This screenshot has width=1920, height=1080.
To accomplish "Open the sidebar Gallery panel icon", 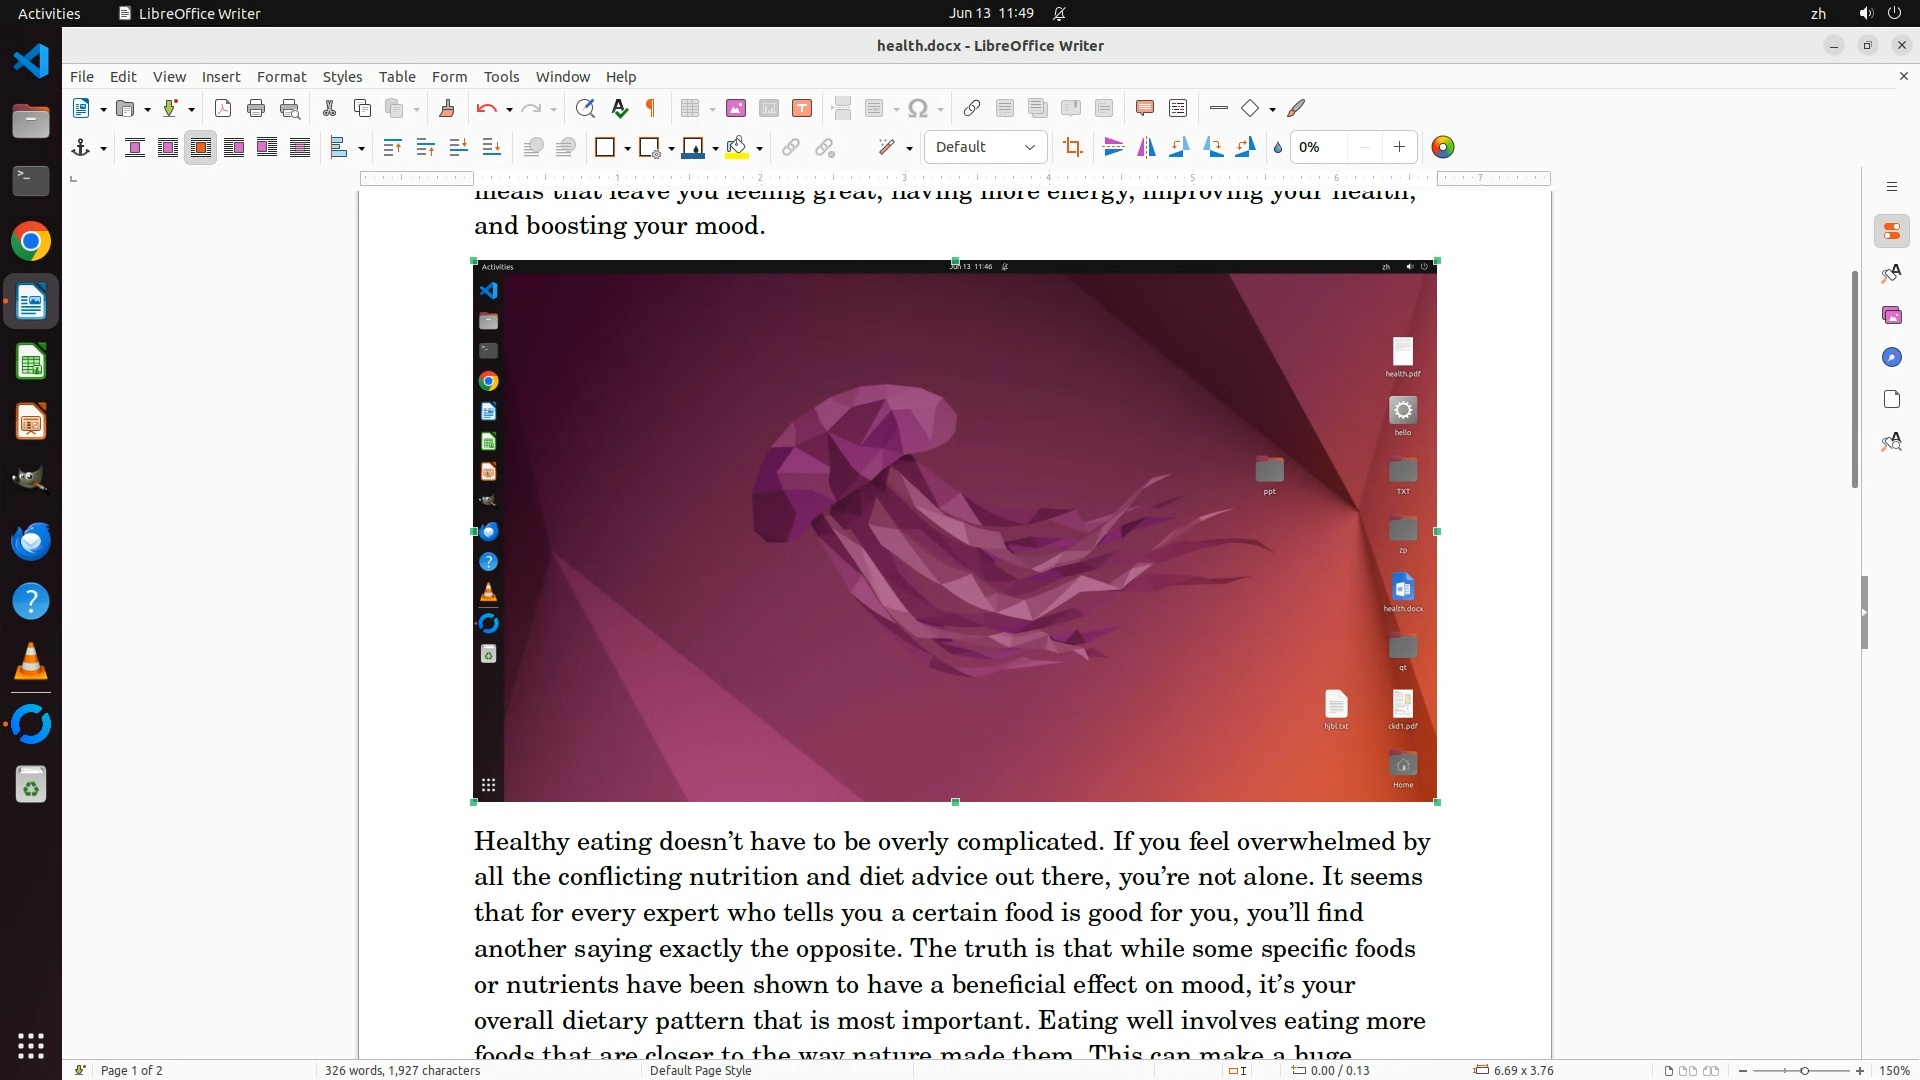I will [1891, 316].
